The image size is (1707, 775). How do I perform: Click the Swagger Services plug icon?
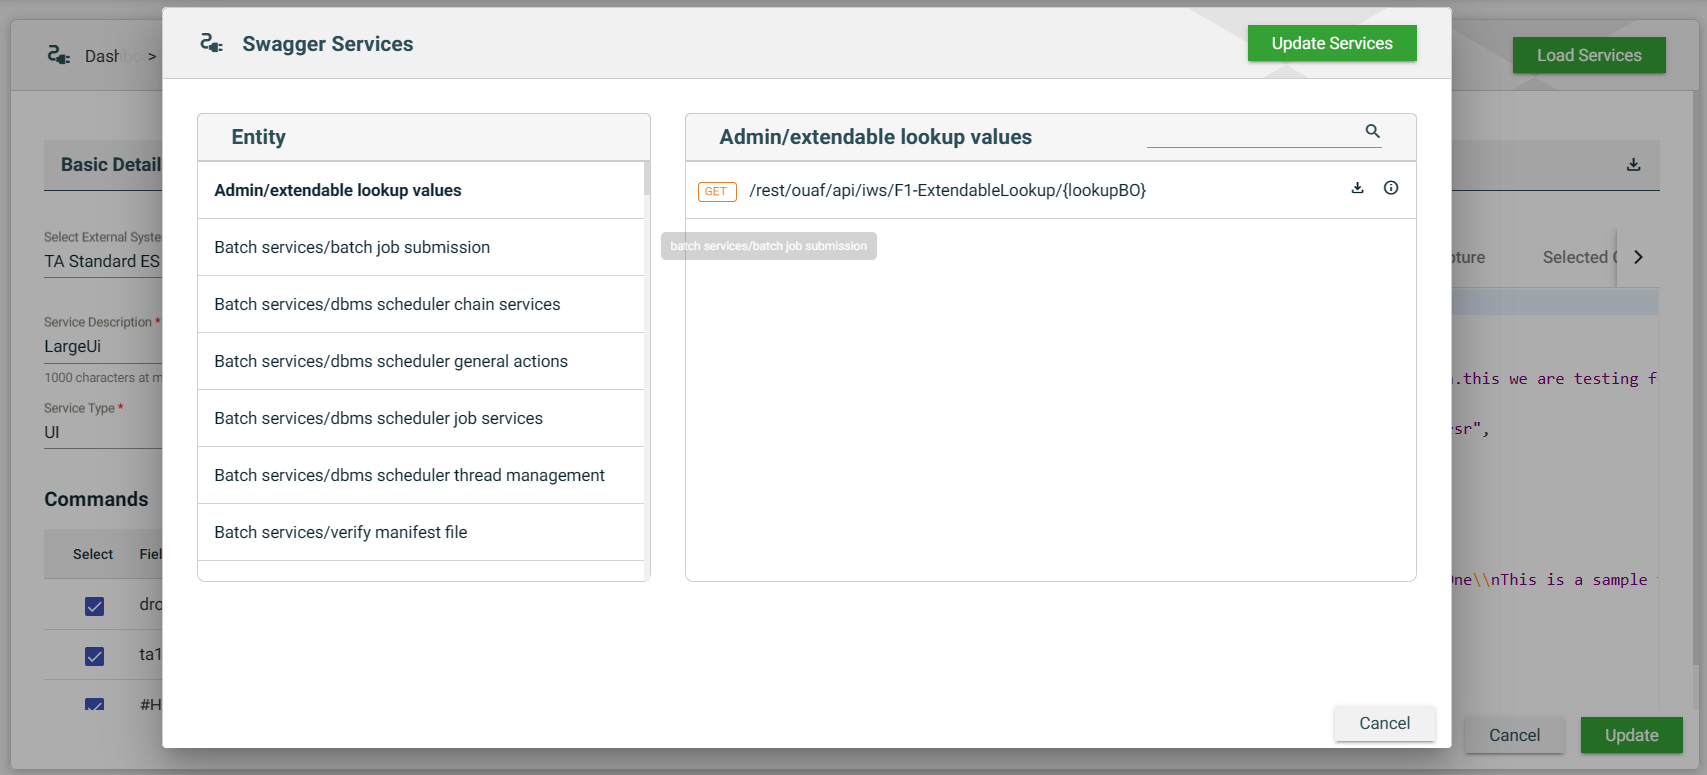pyautogui.click(x=211, y=43)
